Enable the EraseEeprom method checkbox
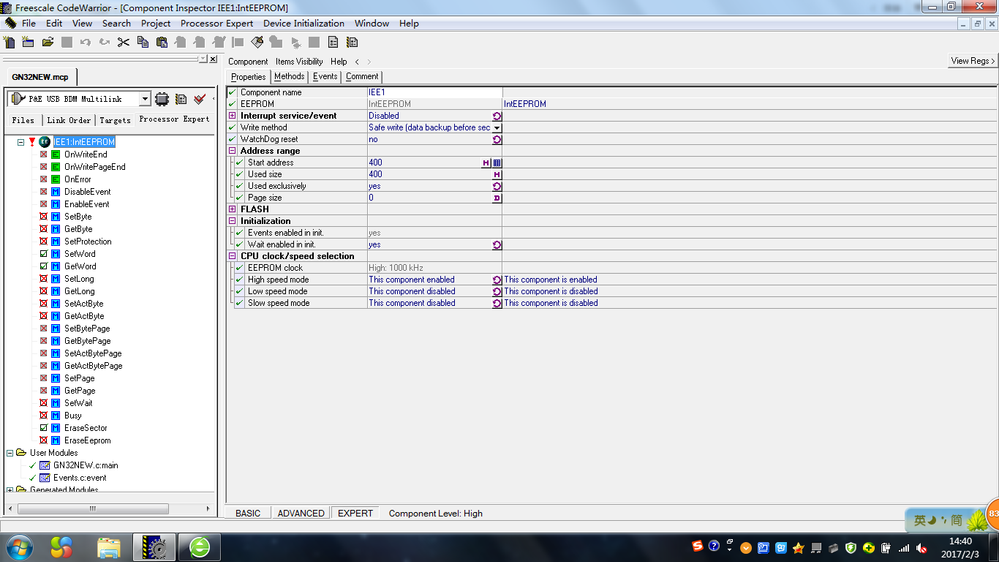 (43, 440)
